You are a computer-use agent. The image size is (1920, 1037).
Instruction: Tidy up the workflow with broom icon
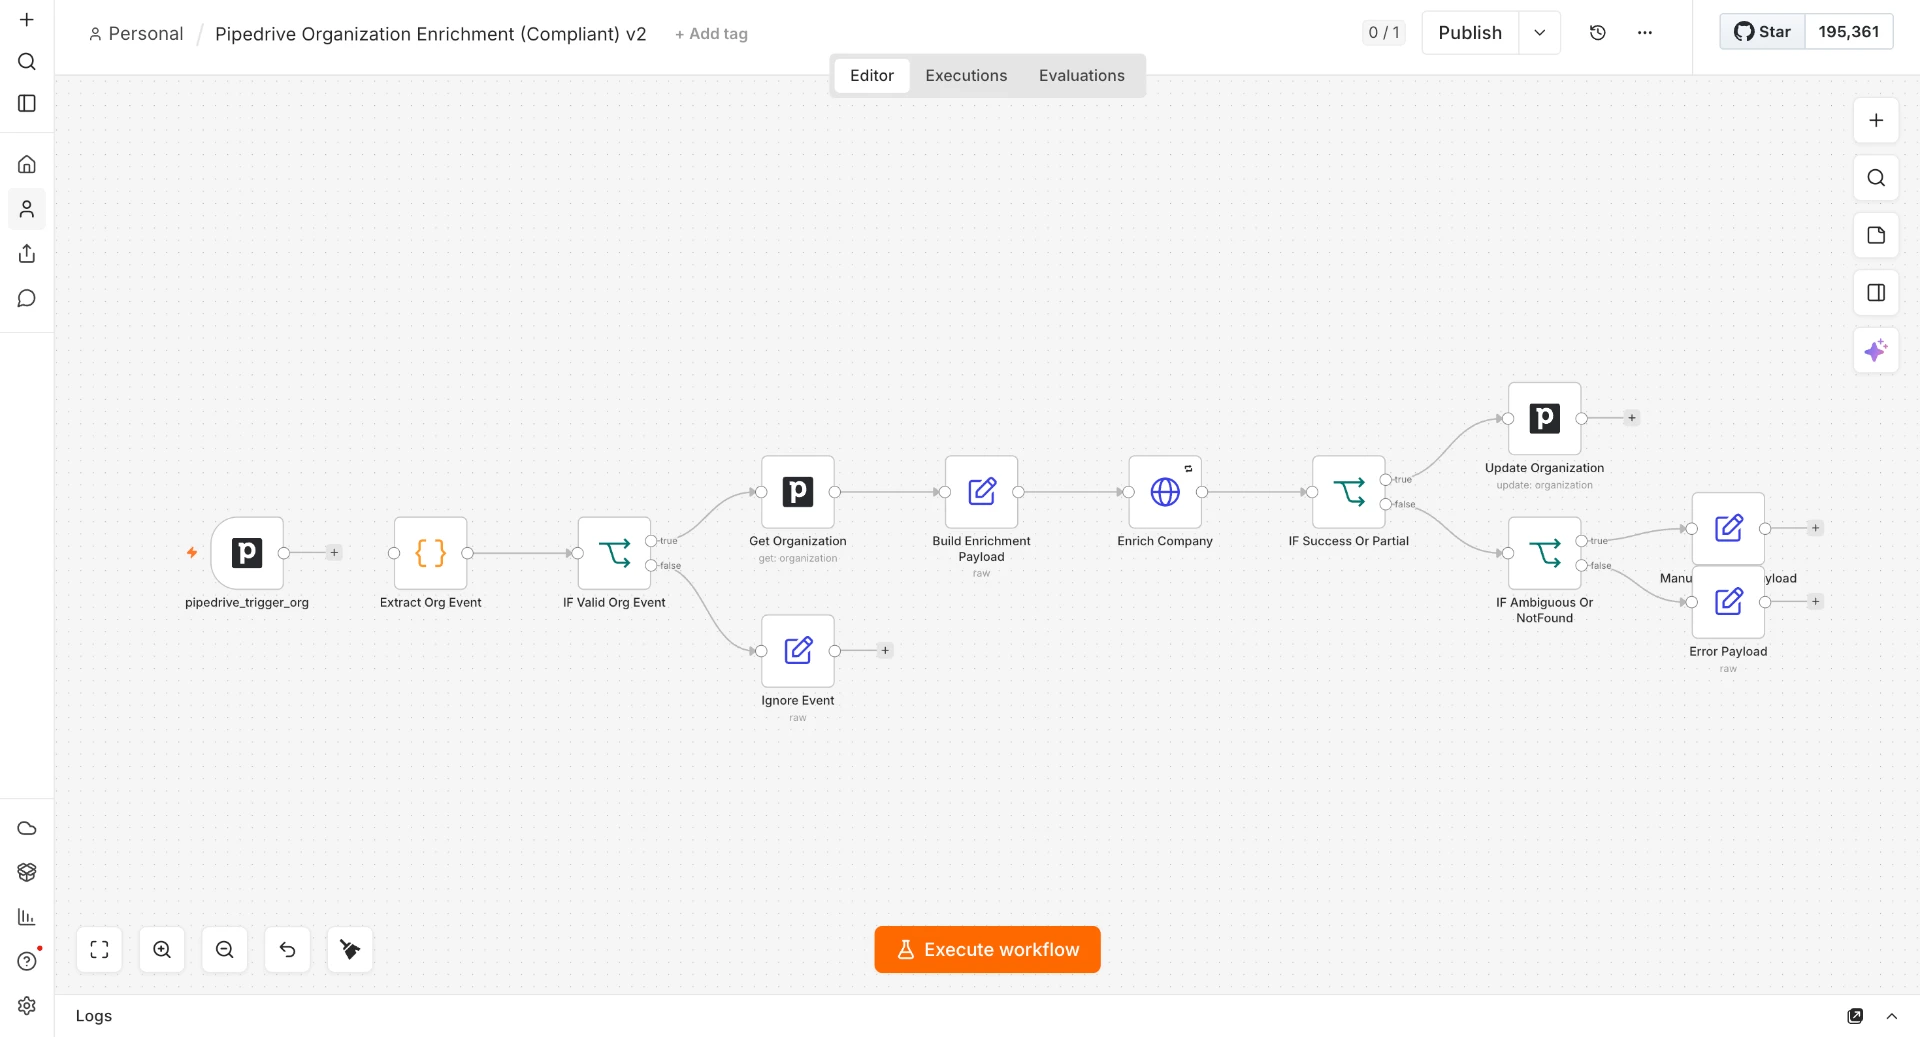350,950
